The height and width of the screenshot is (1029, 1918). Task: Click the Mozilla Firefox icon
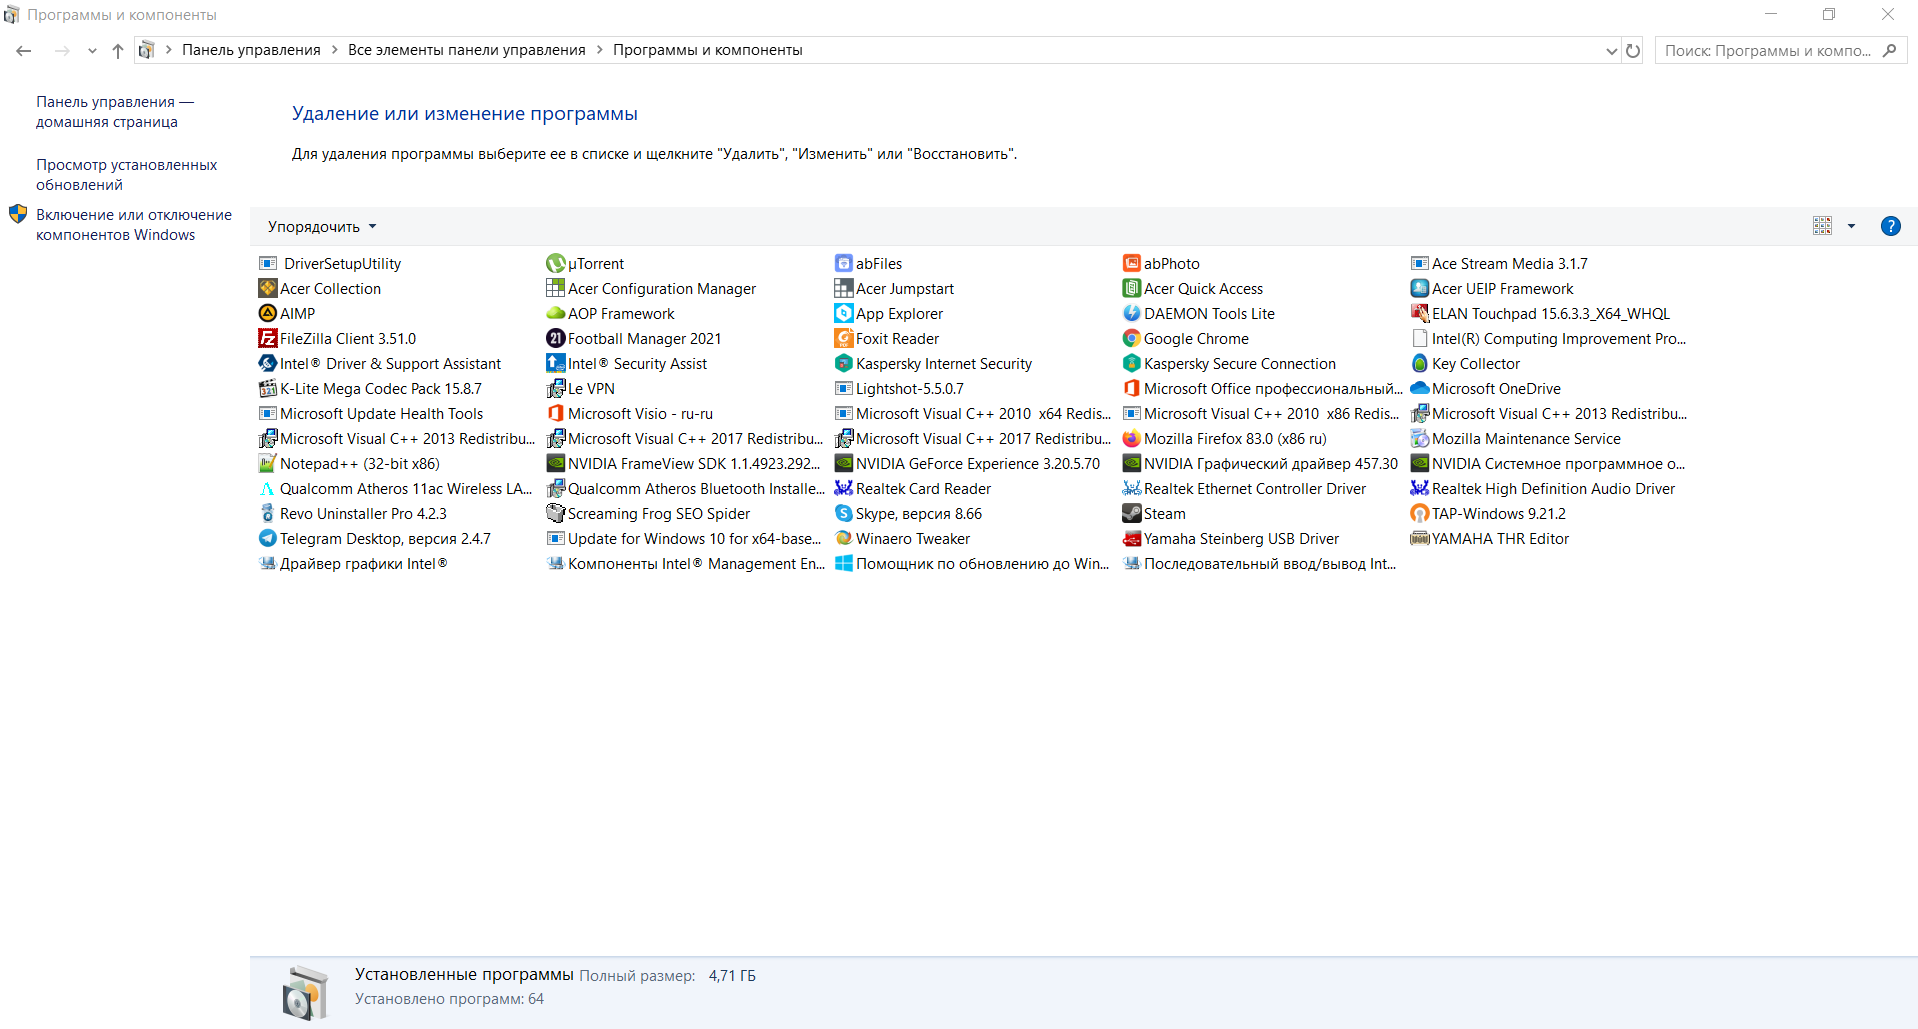coord(1132,439)
